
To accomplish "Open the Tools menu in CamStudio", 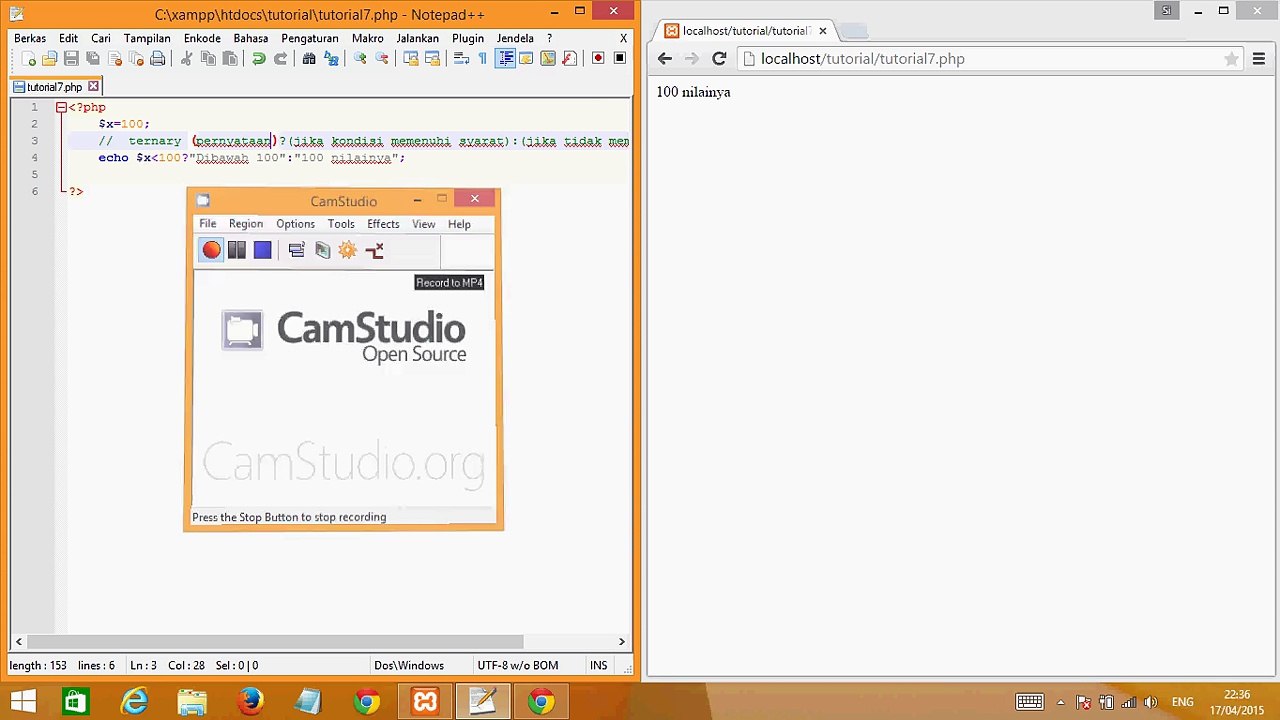I will coord(341,224).
